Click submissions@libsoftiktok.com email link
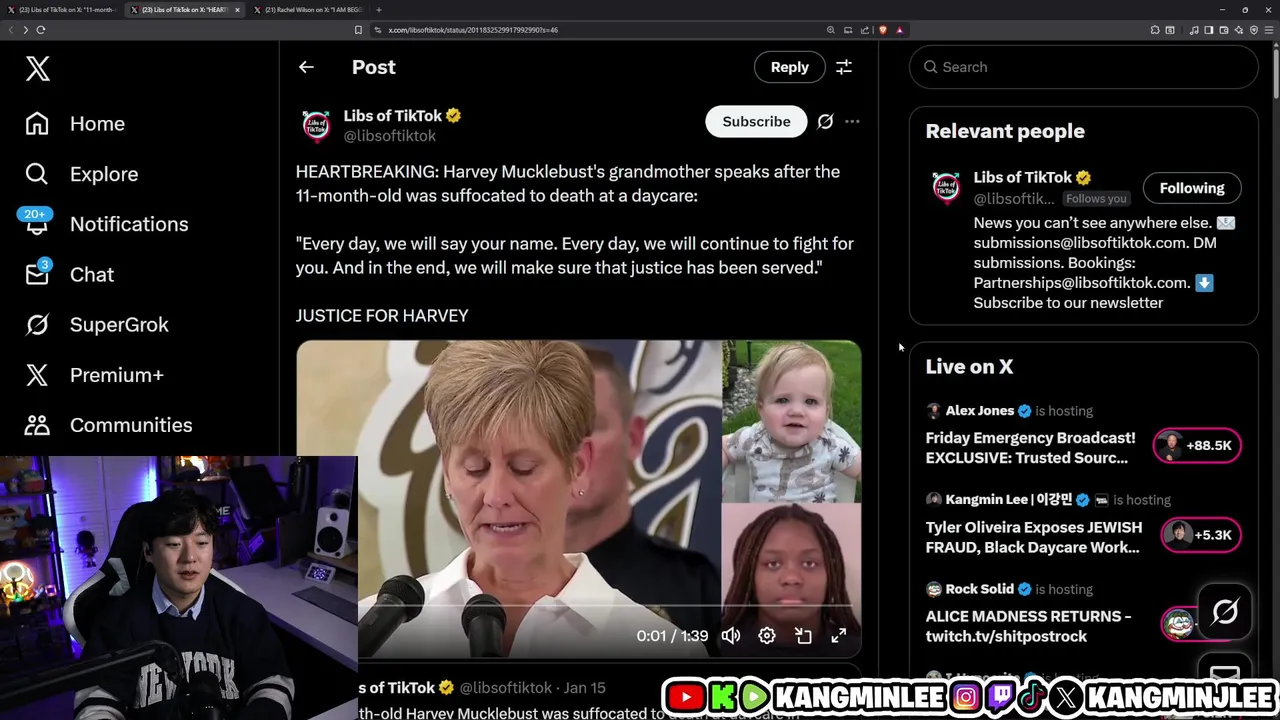Screen dimensions: 1280x720 (1080, 243)
